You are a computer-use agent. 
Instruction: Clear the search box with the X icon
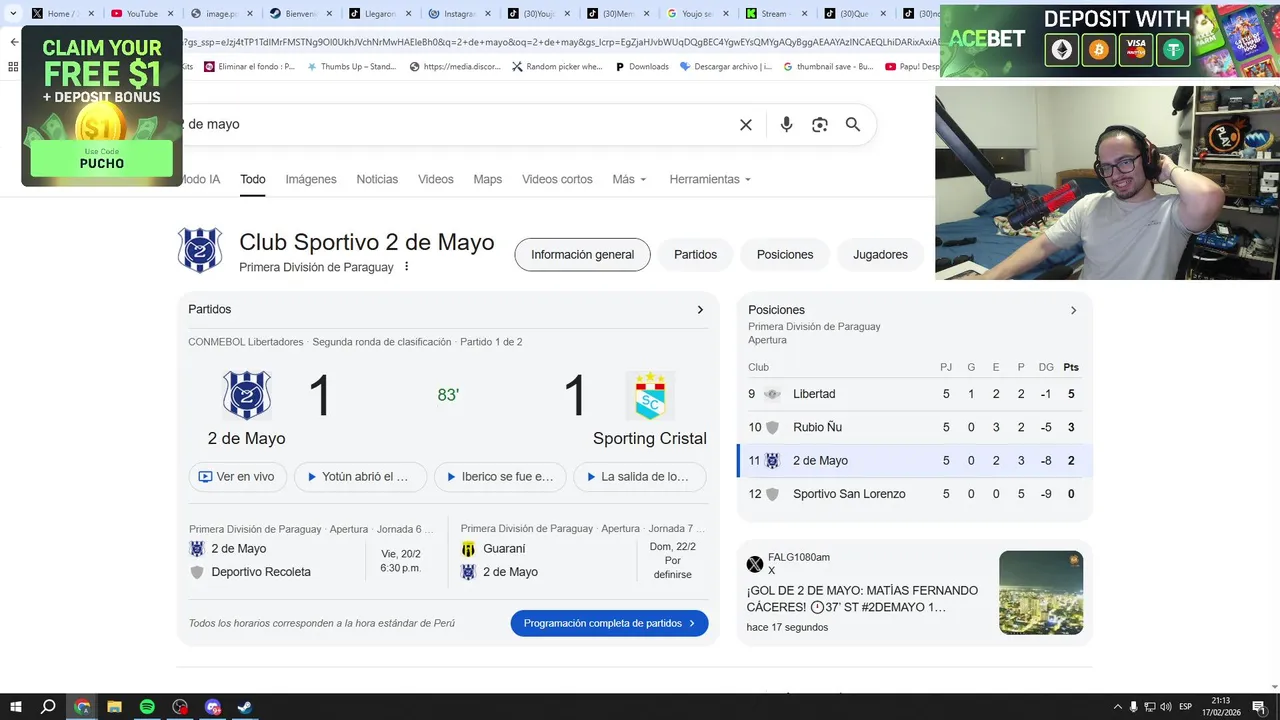(x=746, y=125)
